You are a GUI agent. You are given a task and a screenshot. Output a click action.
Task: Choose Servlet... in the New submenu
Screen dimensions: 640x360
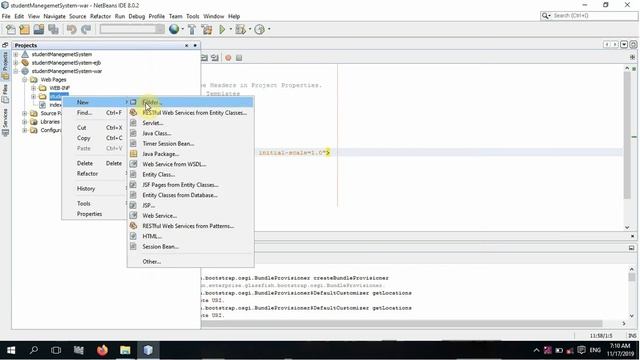click(x=190, y=123)
